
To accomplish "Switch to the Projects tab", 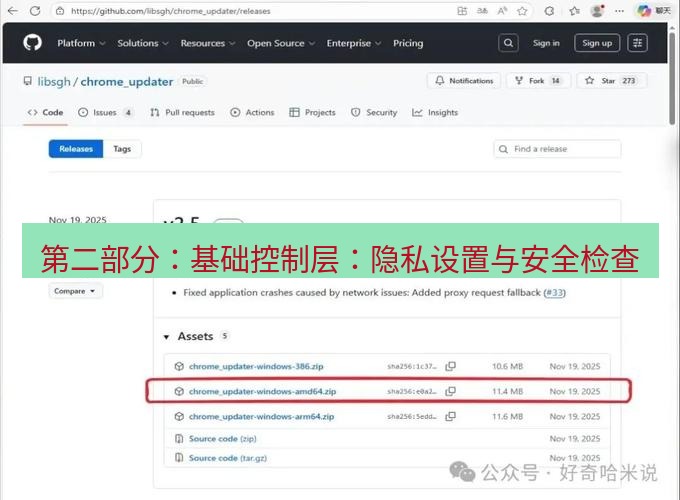I will tap(312, 113).
